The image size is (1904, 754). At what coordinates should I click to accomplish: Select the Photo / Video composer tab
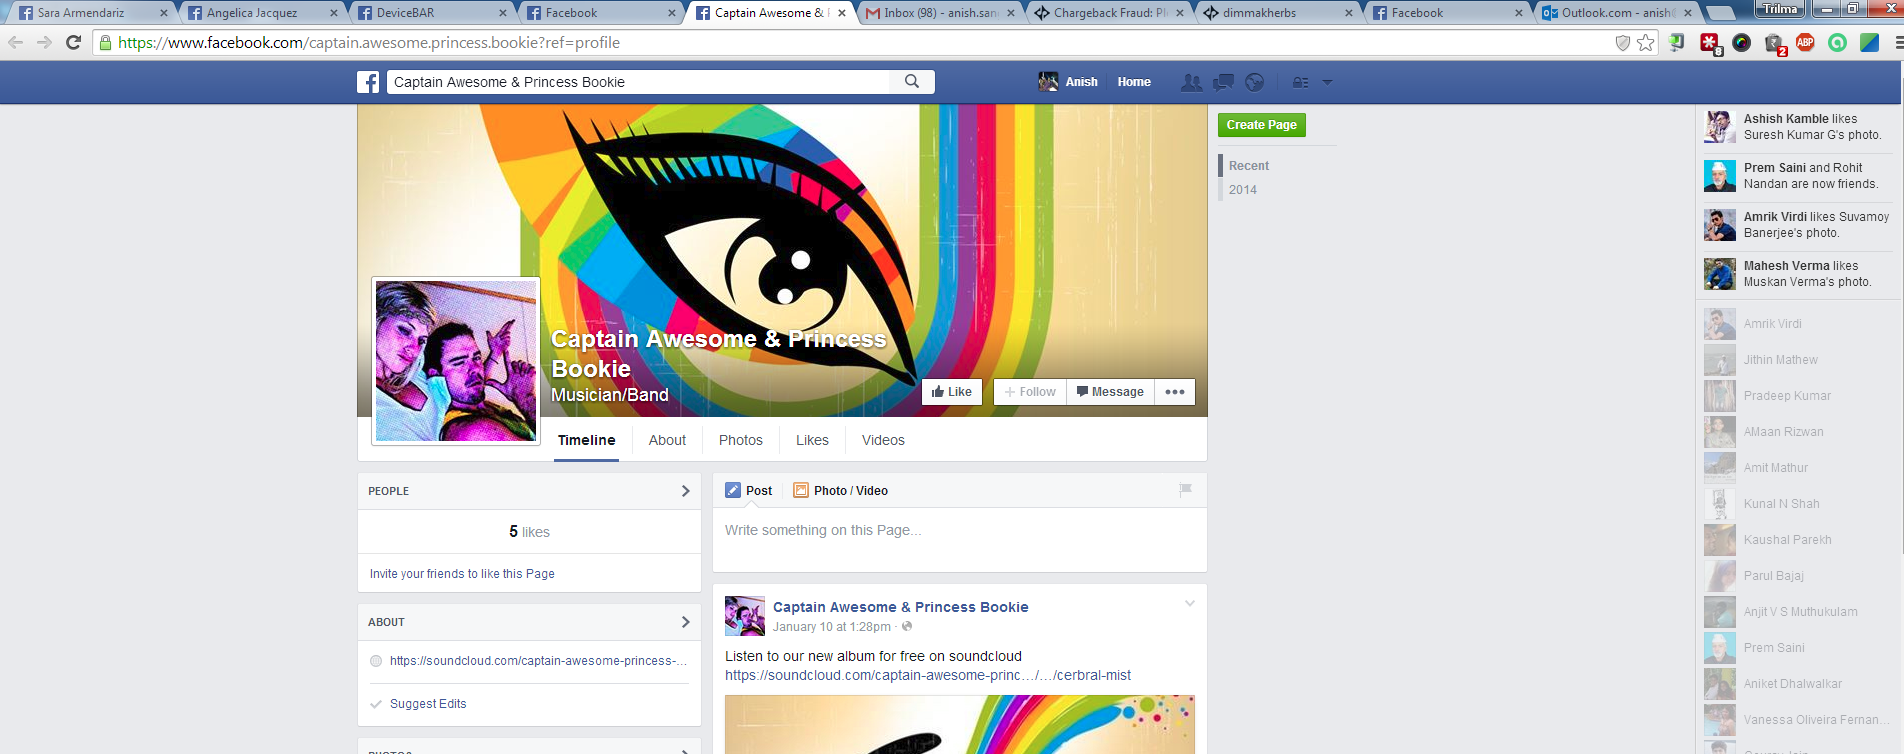[840, 490]
